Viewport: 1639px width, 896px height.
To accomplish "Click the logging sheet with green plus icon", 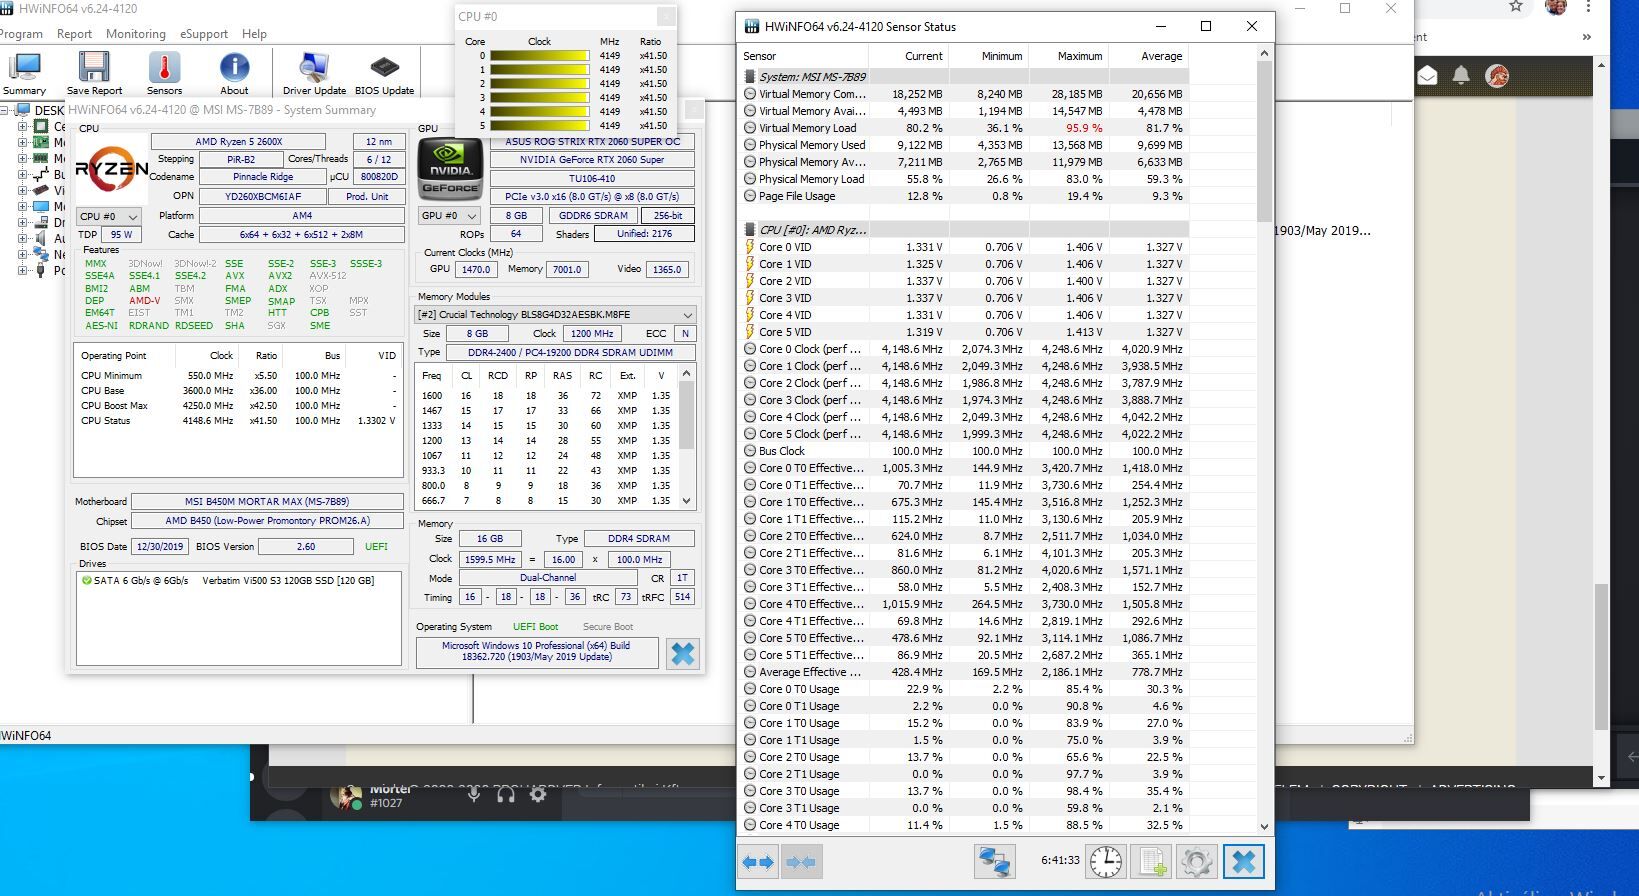I will [x=1151, y=862].
